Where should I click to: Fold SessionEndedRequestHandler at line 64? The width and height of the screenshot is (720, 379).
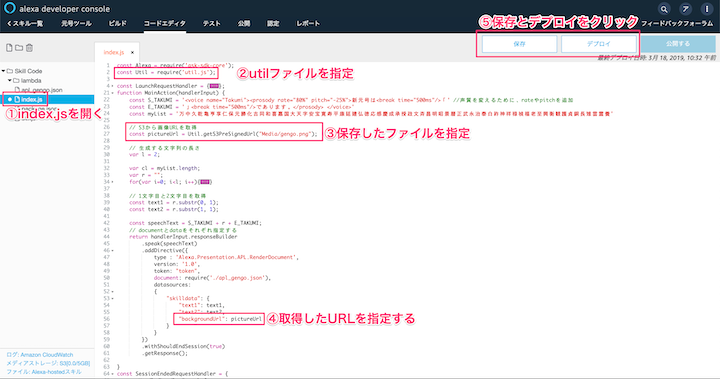pyautogui.click(x=112, y=374)
